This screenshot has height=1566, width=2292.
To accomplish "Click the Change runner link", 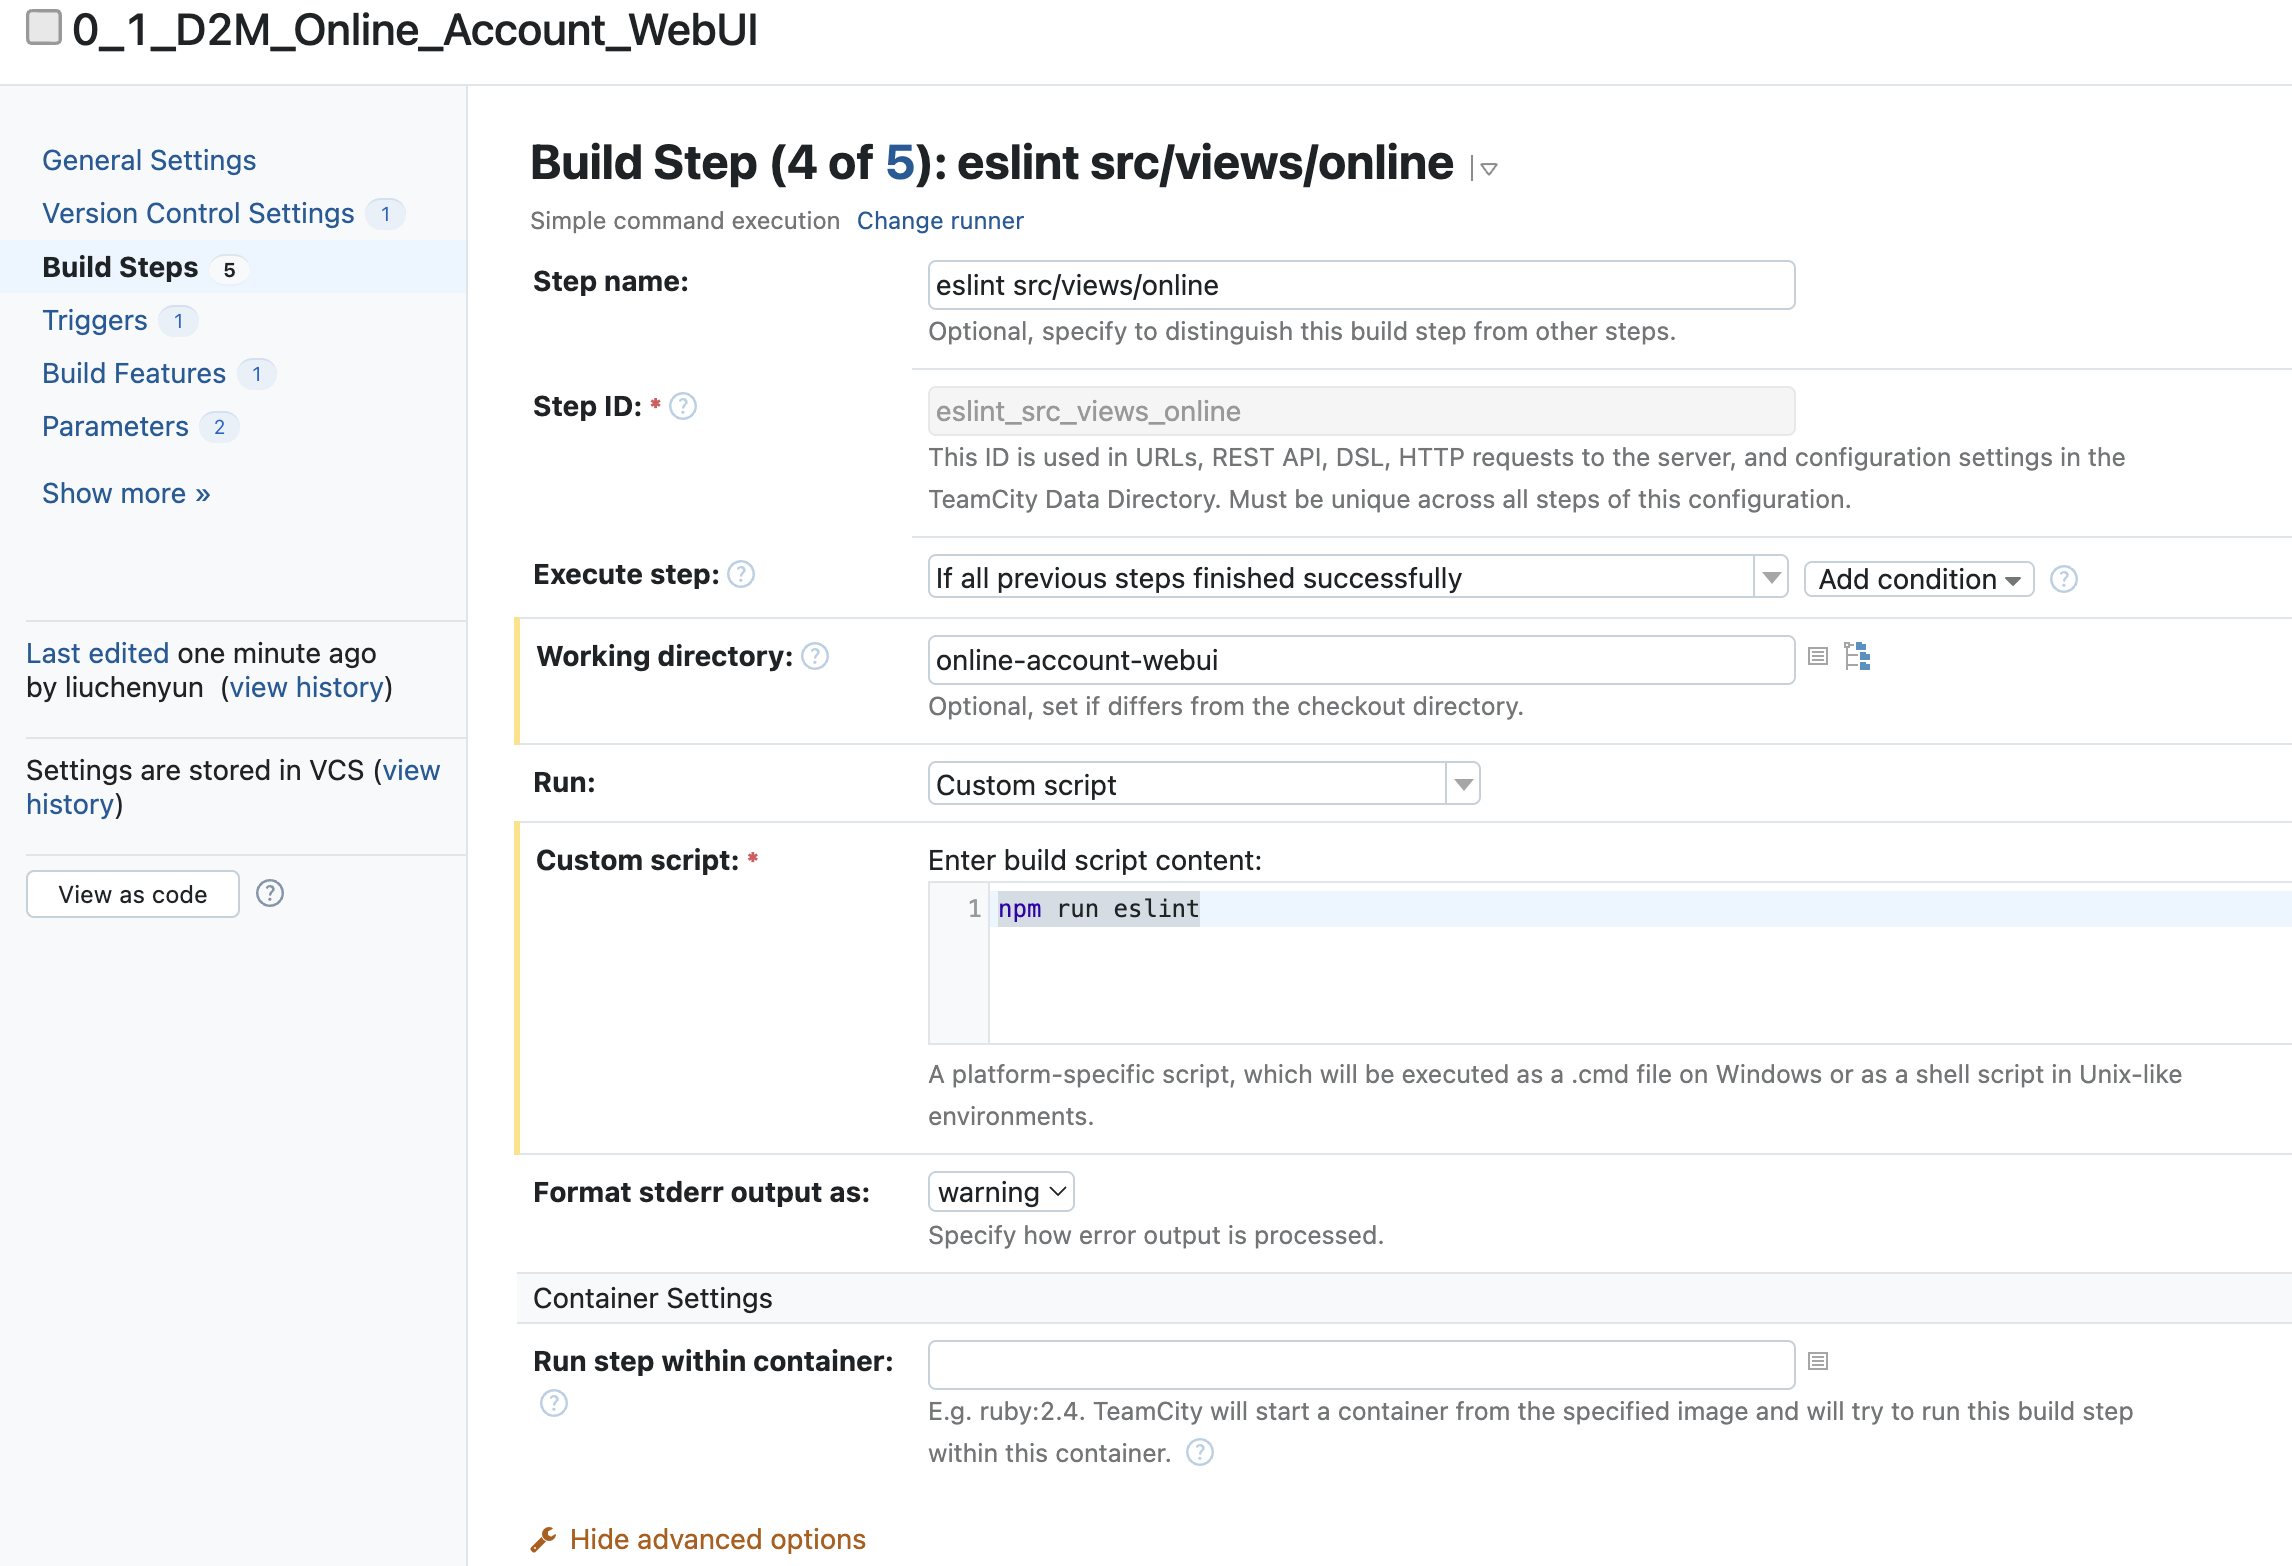I will tap(940, 221).
